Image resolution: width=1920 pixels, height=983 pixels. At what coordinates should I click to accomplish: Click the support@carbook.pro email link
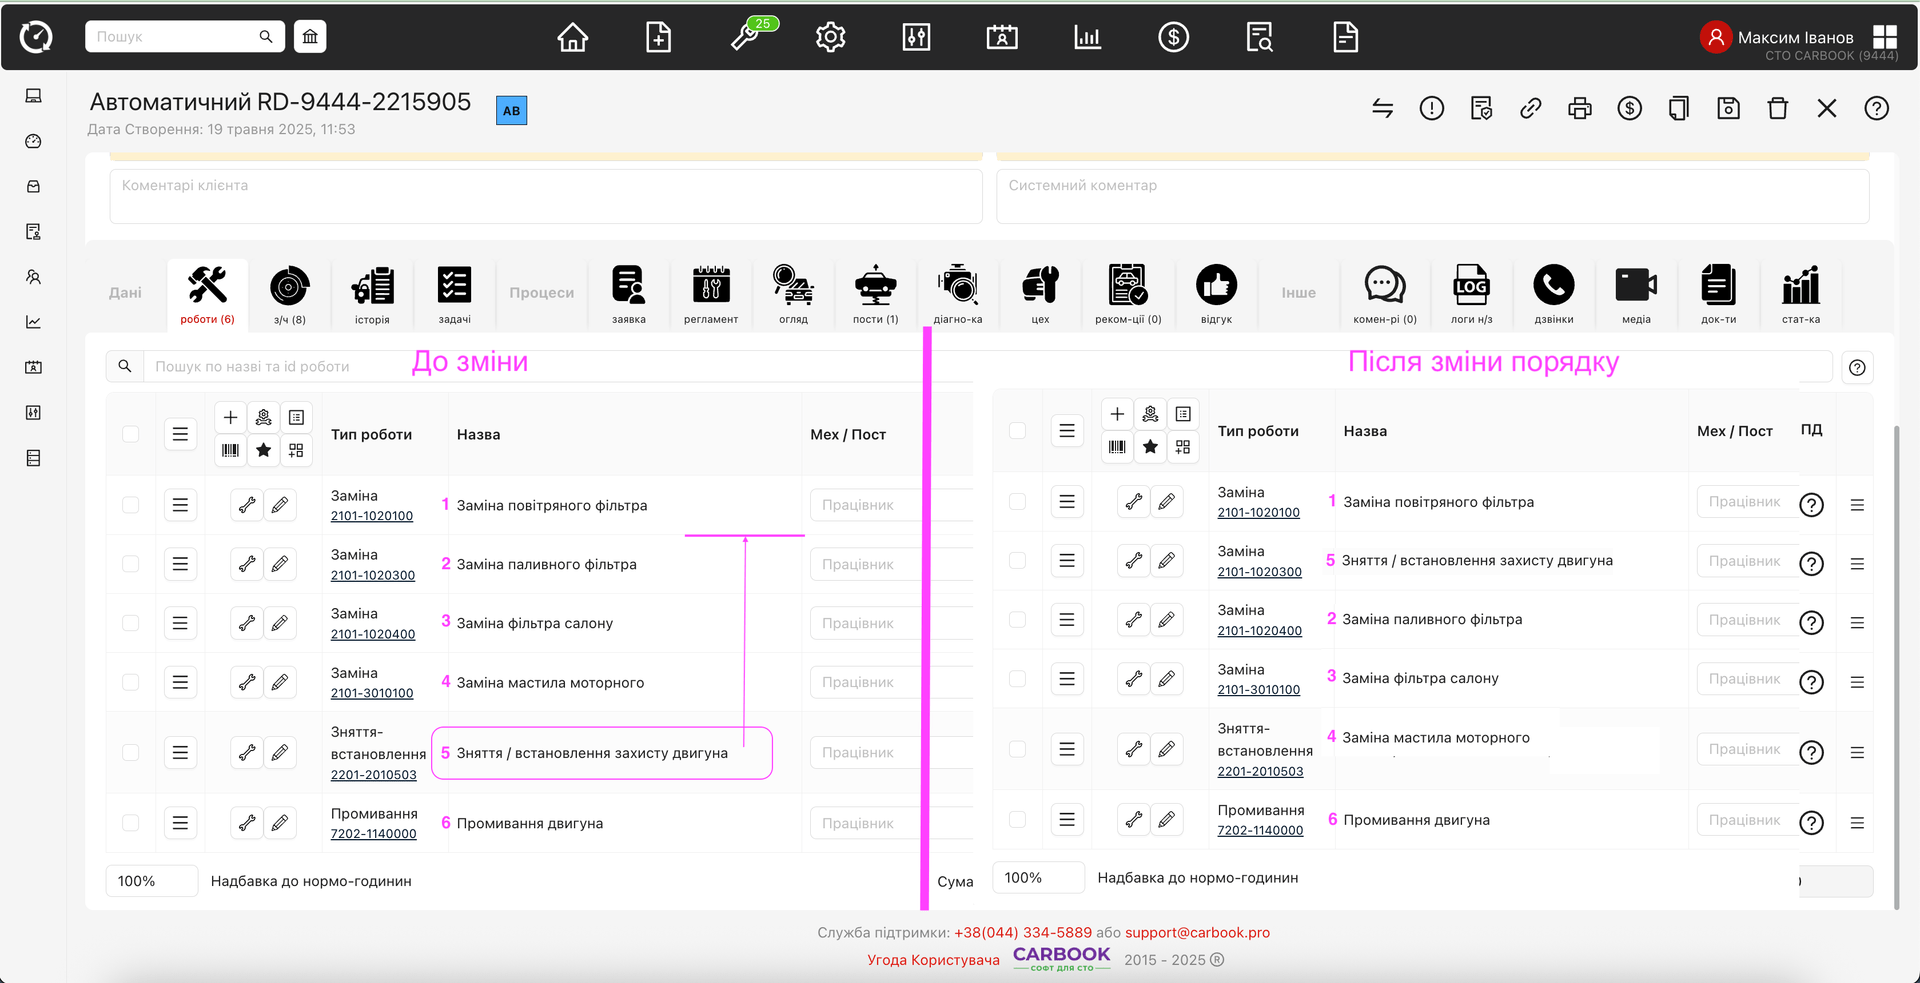click(x=1197, y=932)
